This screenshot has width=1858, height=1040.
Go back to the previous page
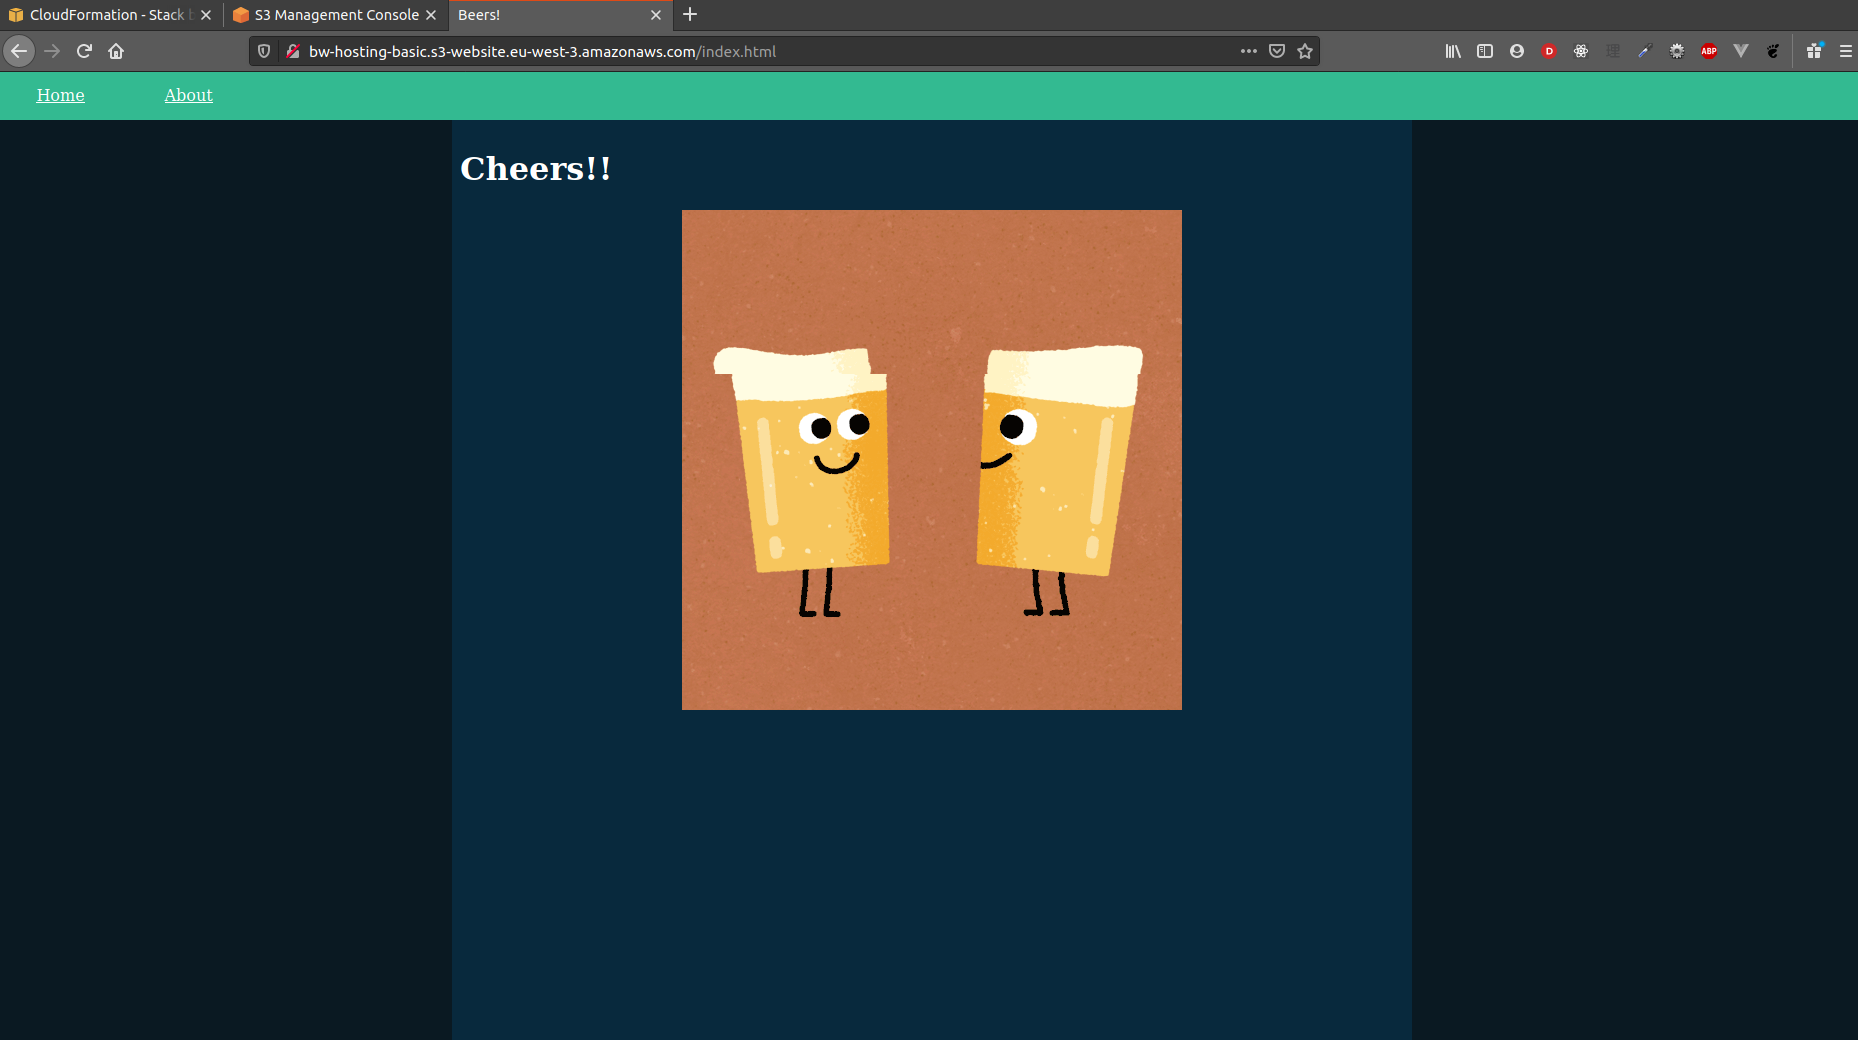point(19,51)
